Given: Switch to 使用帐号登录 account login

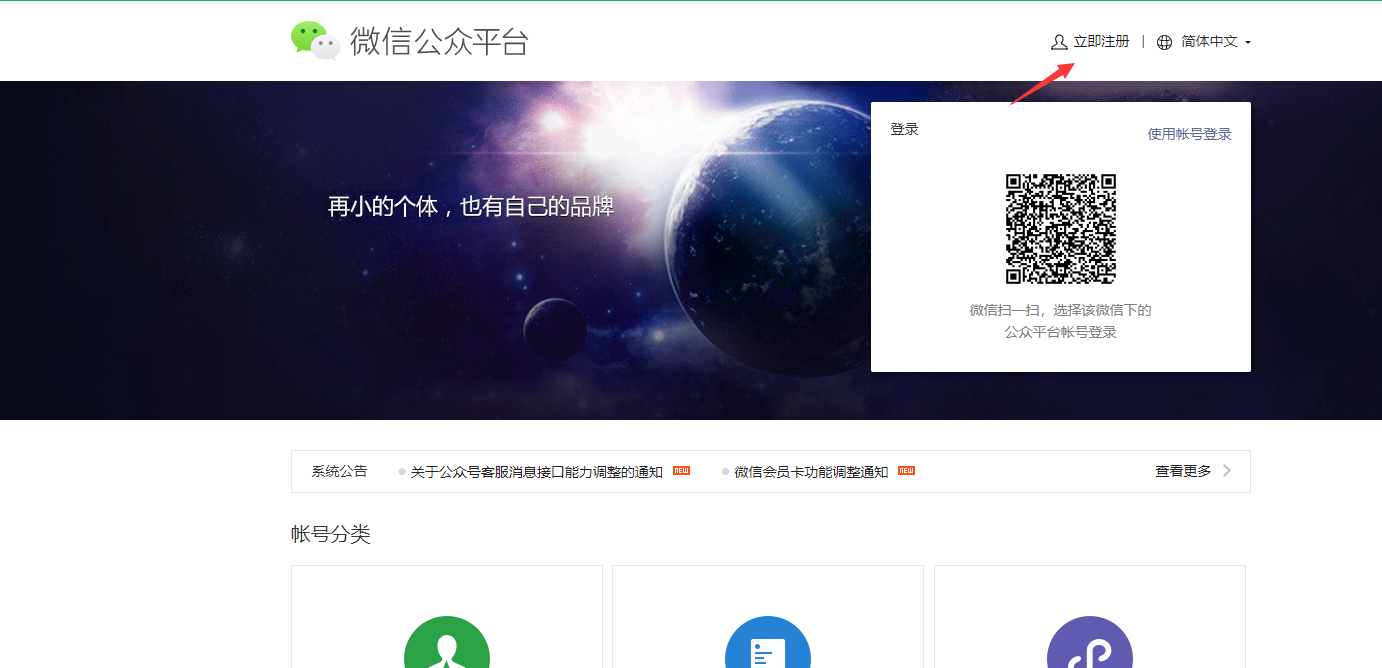Looking at the screenshot, I should 1189,134.
